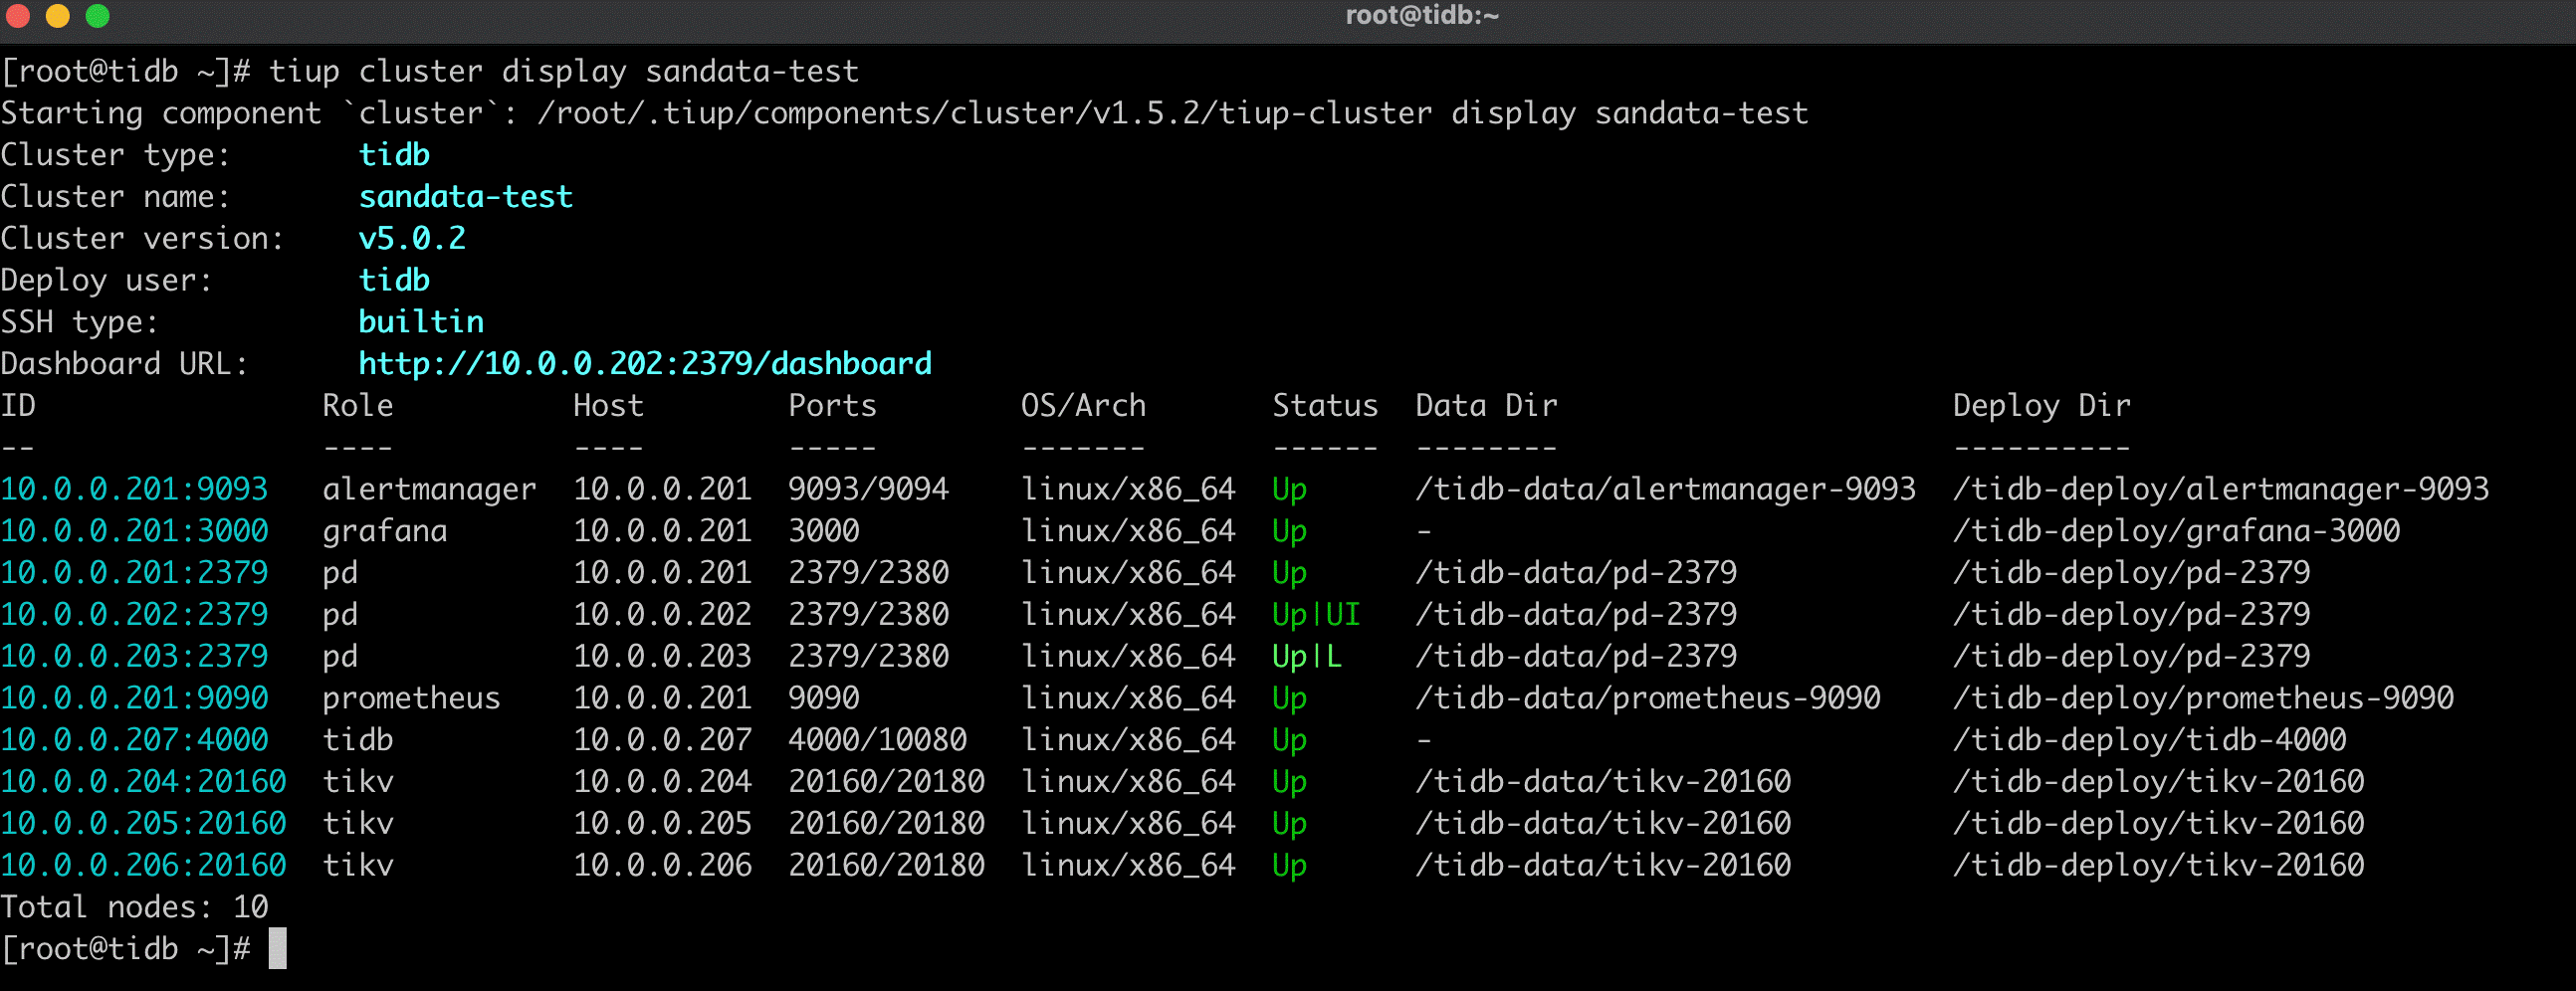The image size is (2576, 991).
Task: Click the Up|UI status of the pd node
Action: point(1315,615)
